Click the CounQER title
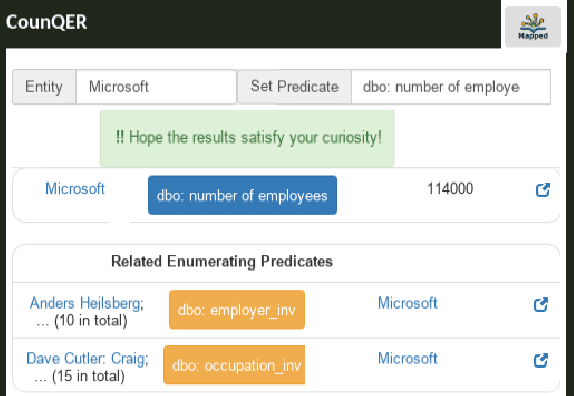574x396 pixels. (x=46, y=22)
